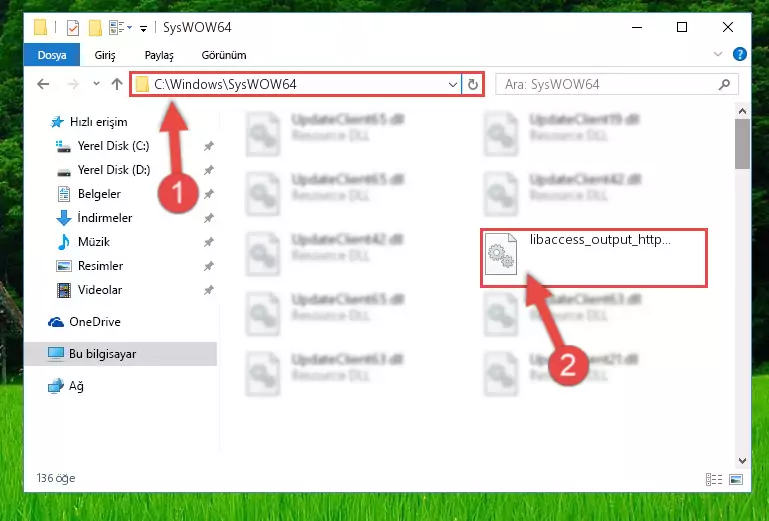Viewport: 769px width, 521px height.
Task: Click the pin icon next to Videolar
Action: (208, 290)
